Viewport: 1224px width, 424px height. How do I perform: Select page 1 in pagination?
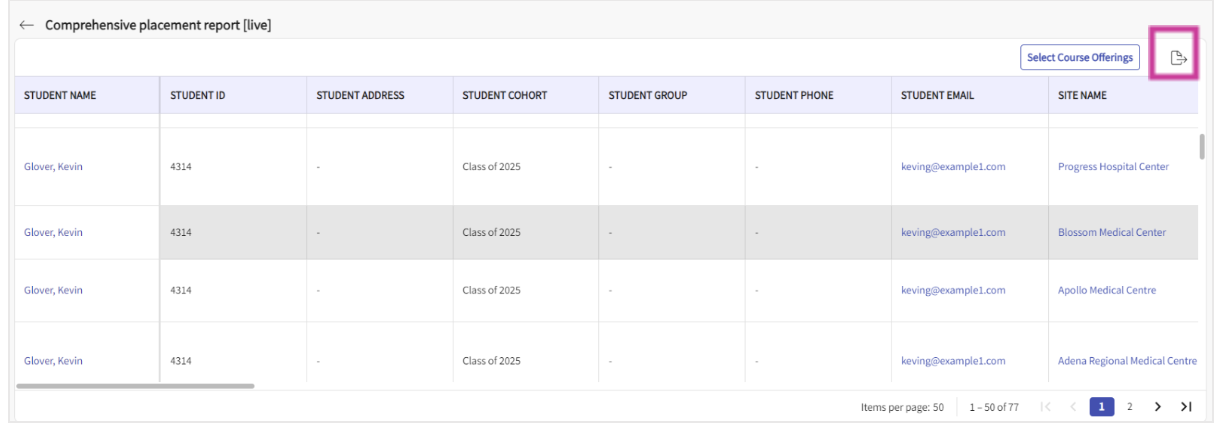tap(1102, 407)
